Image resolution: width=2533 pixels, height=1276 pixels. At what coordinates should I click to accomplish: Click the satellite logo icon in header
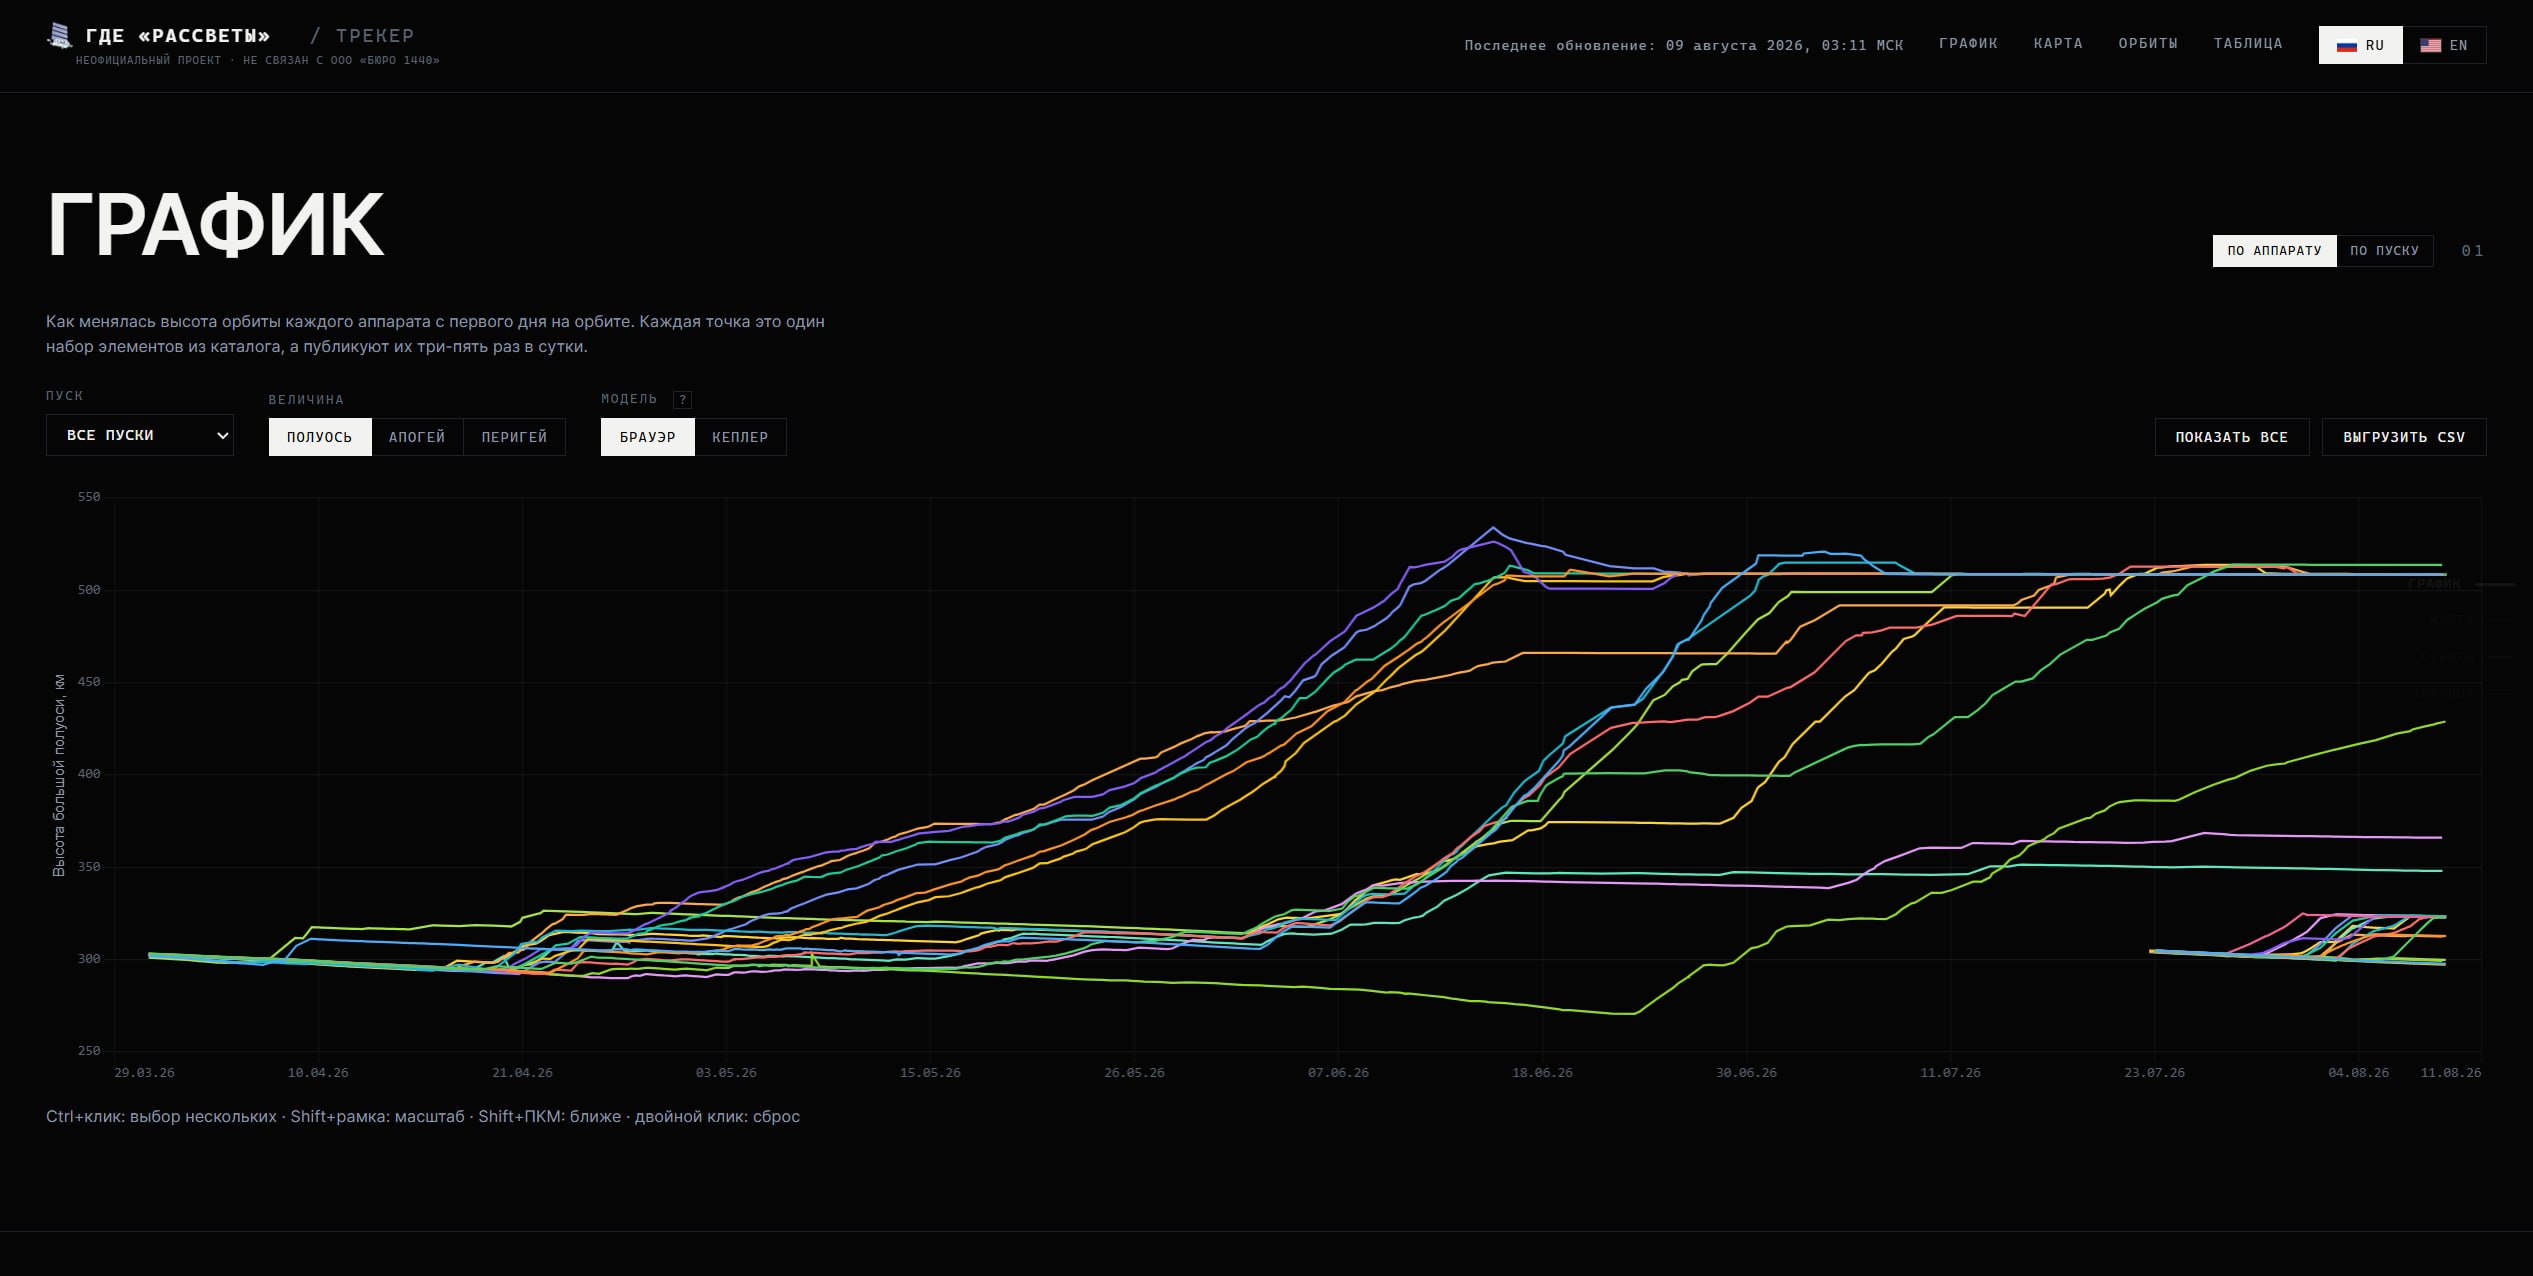(x=60, y=36)
